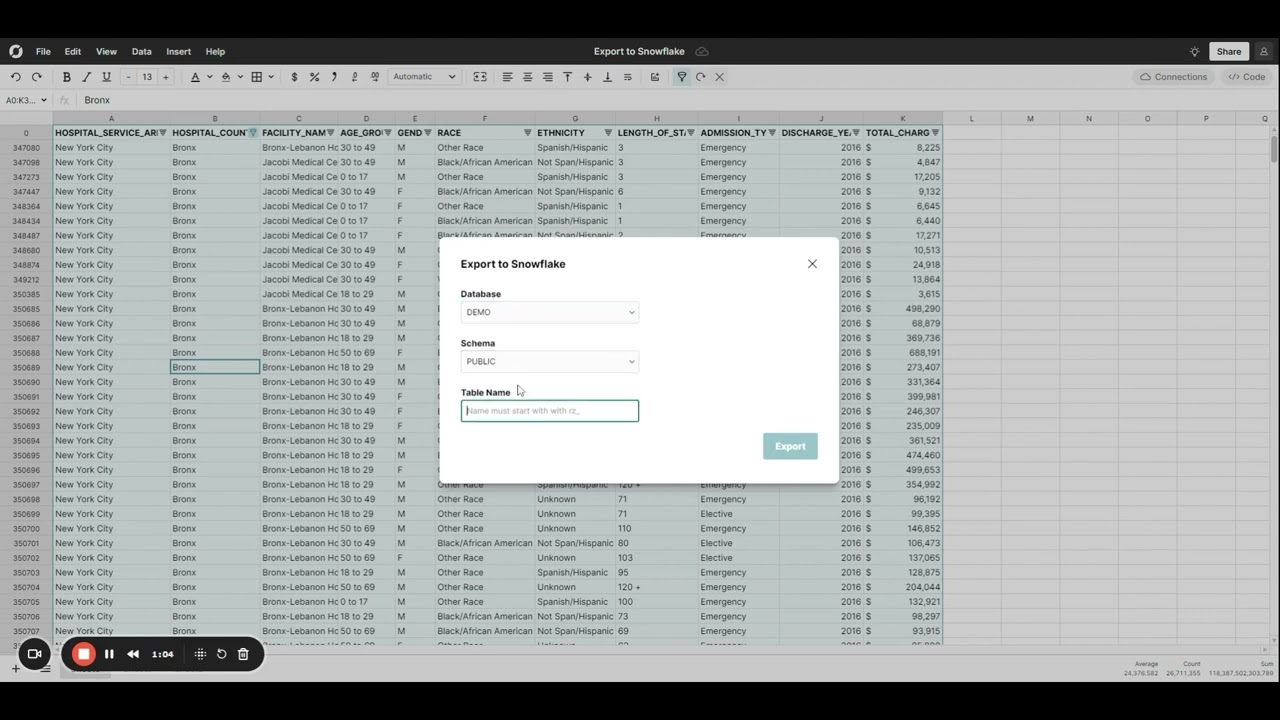
Task: Restart the recording
Action: [221, 654]
